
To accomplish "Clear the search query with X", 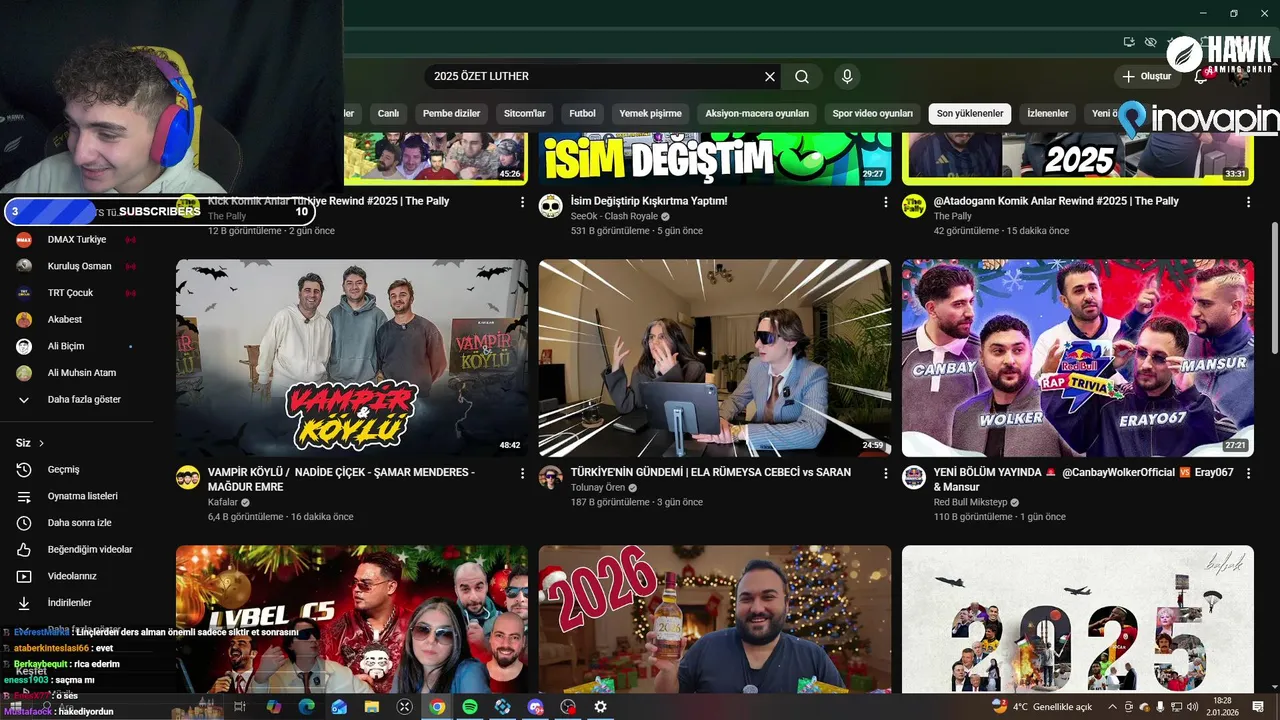I will 770,76.
